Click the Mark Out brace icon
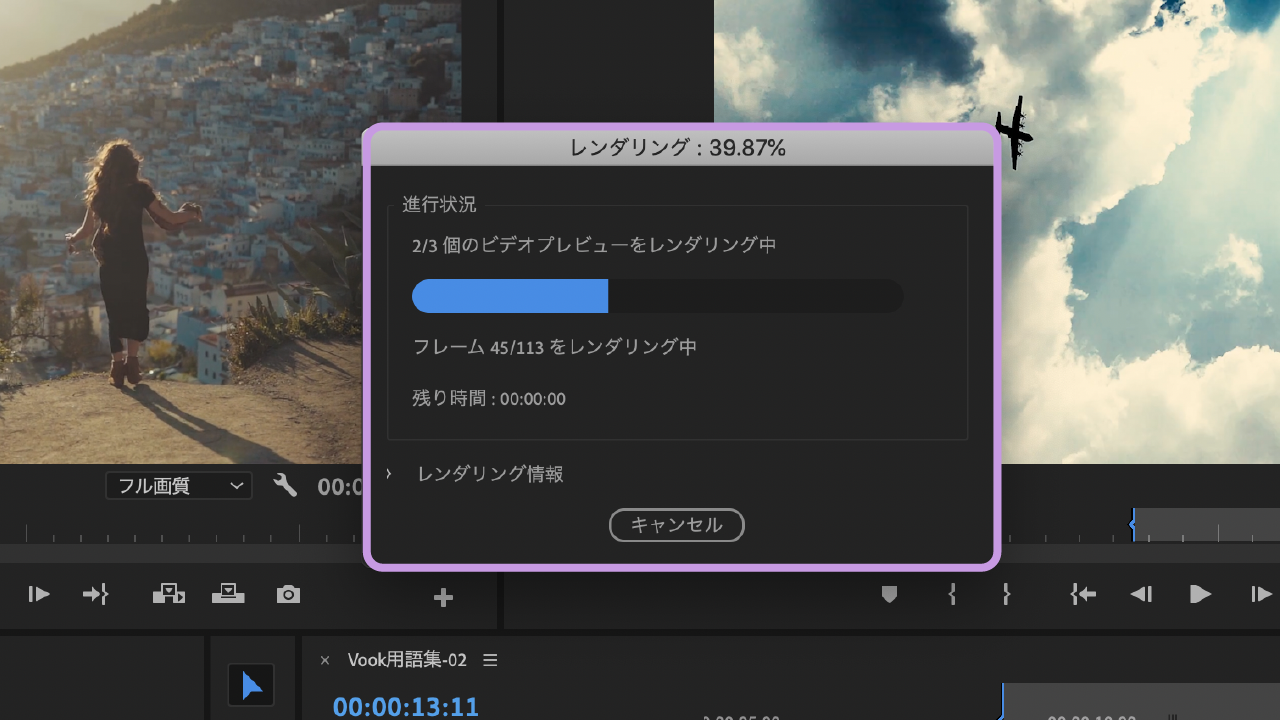This screenshot has width=1280, height=720. coord(1006,594)
